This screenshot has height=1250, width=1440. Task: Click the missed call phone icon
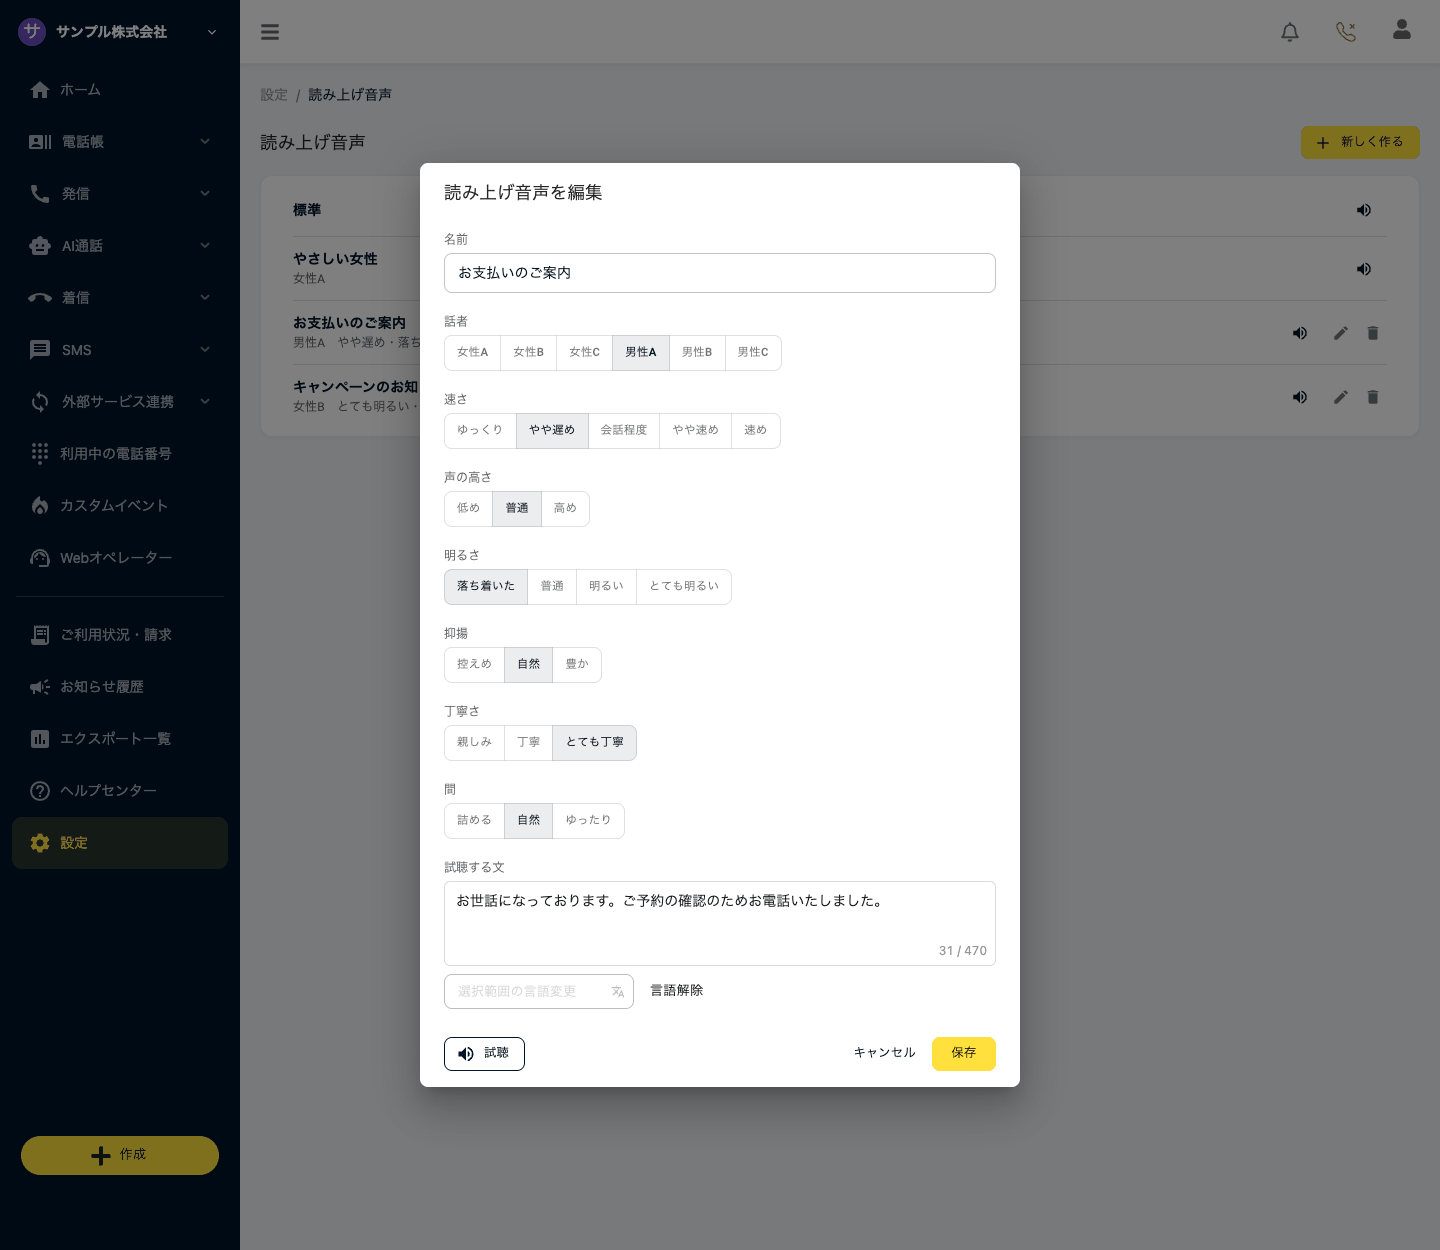click(x=1346, y=32)
